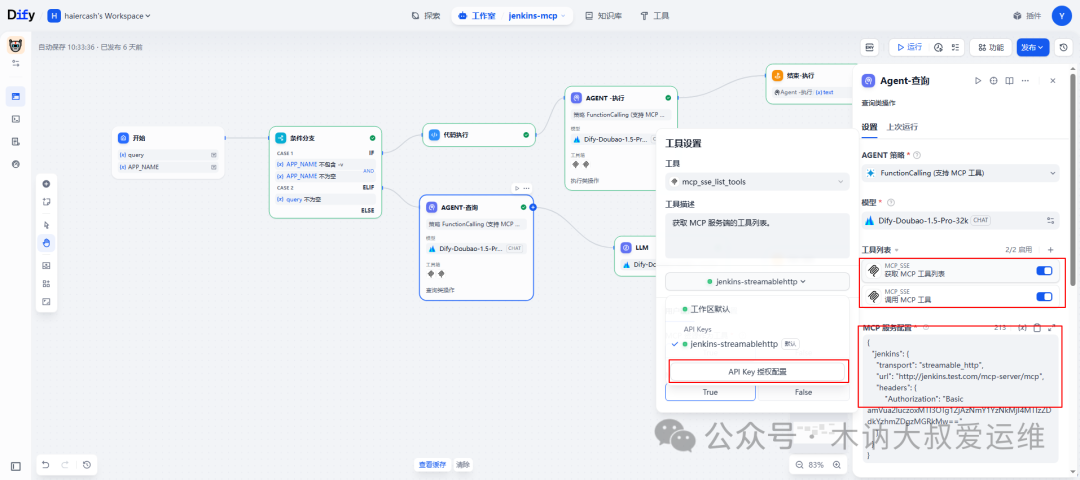The image size is (1080, 480).
Task: Zoom out the canvas with minus magnifier
Action: pos(800,465)
